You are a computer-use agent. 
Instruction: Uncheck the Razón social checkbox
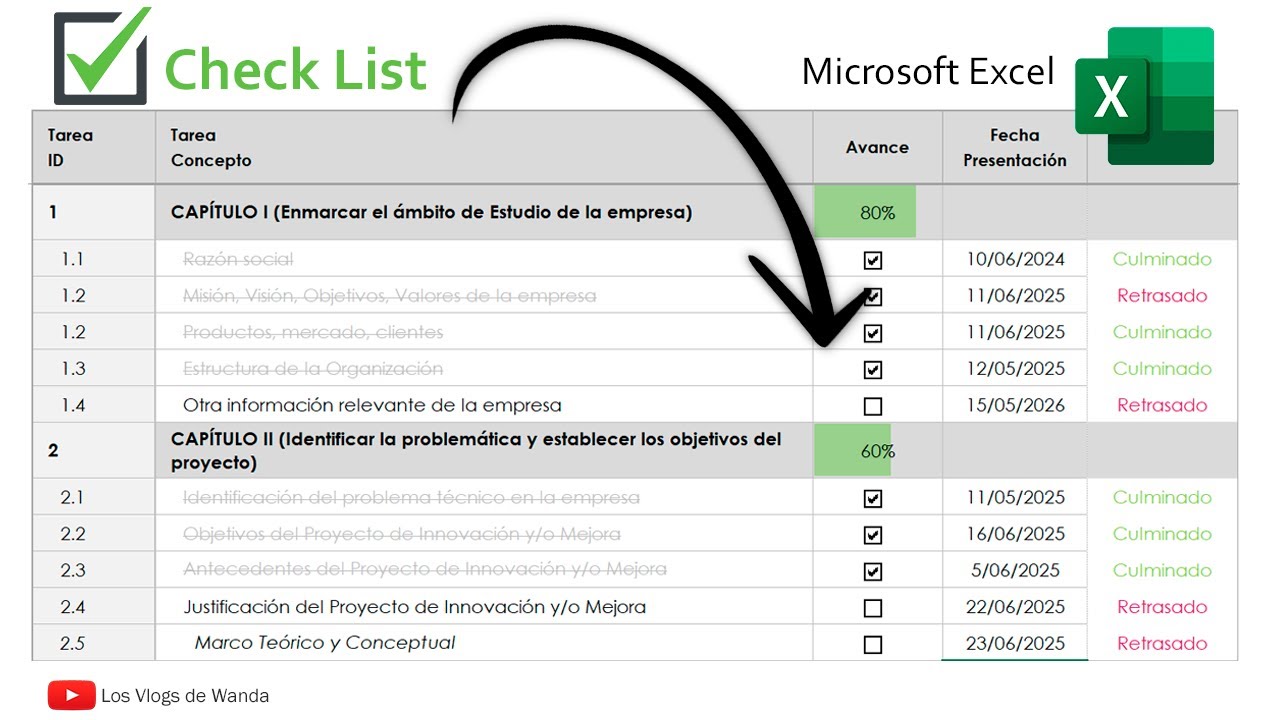pos(873,260)
